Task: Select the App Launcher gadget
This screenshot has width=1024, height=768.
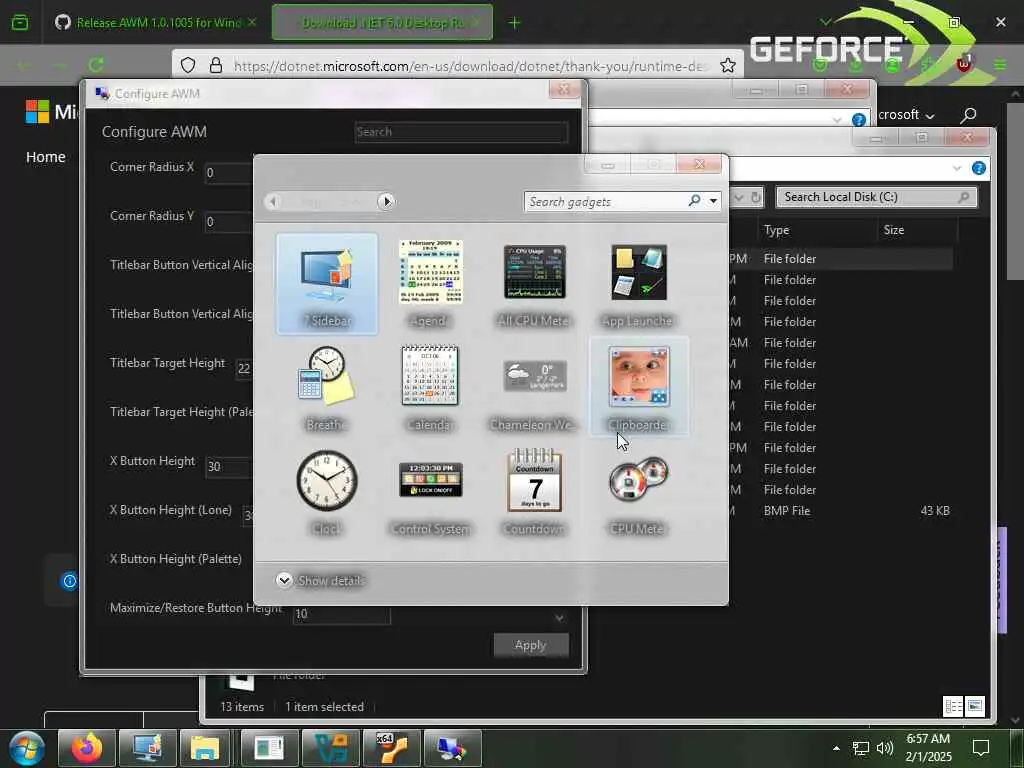Action: click(638, 284)
